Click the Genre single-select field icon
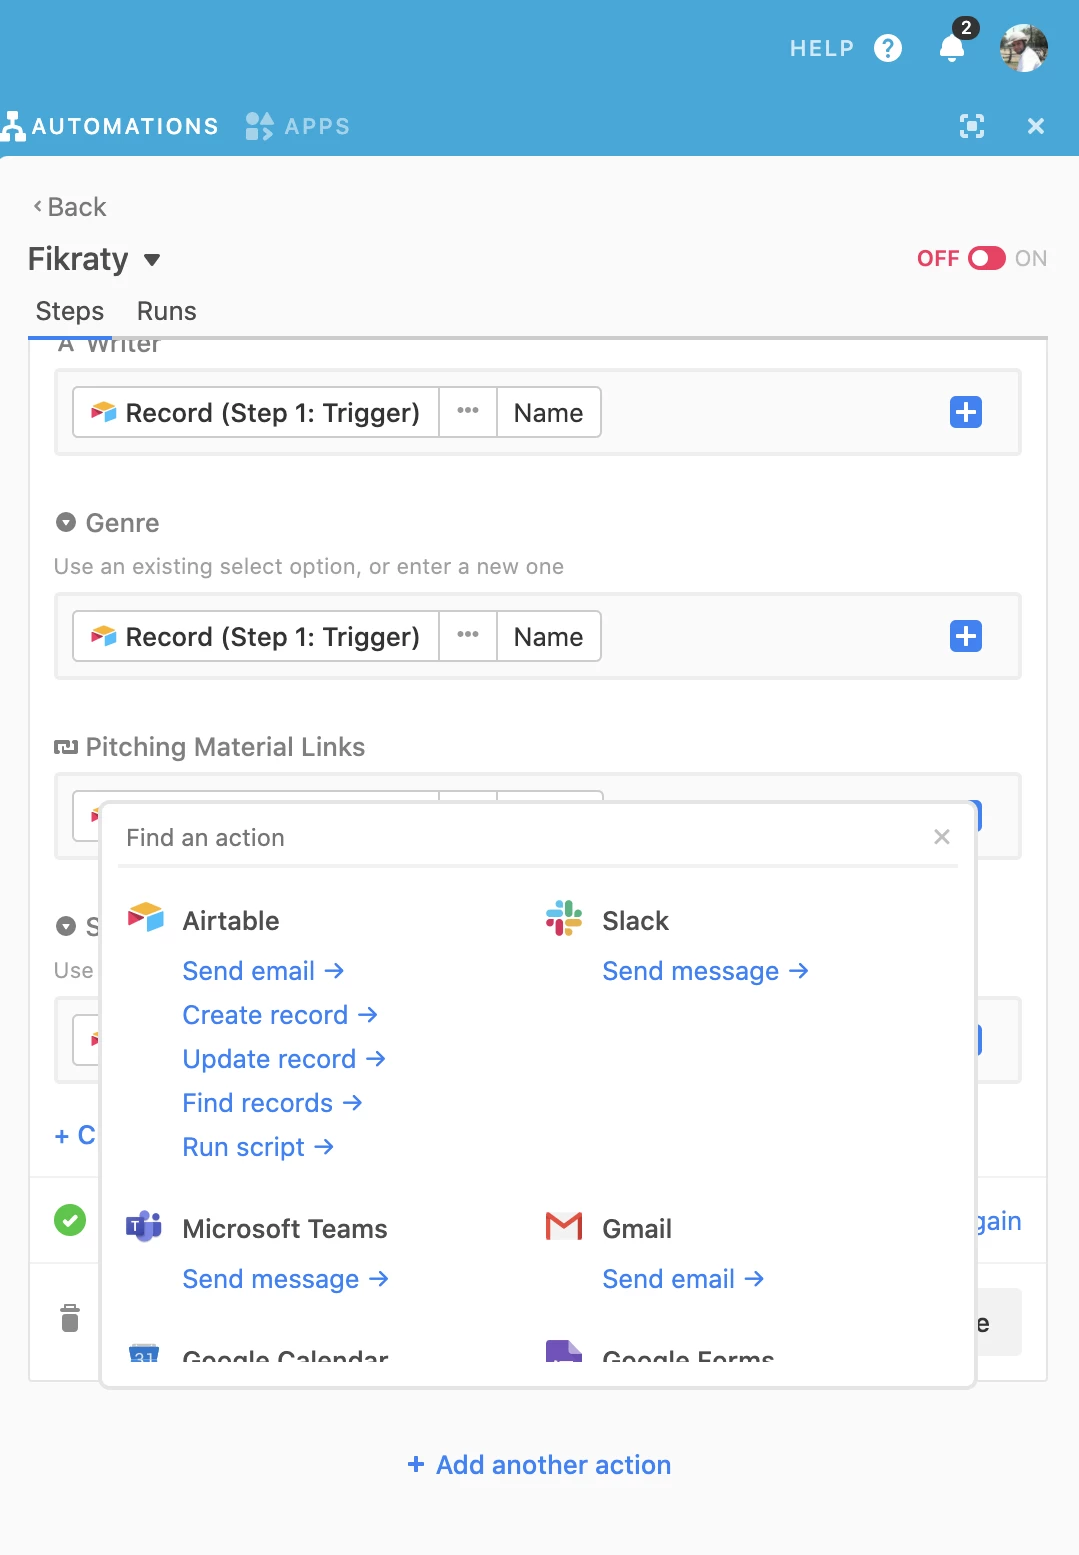The height and width of the screenshot is (1555, 1079). tap(66, 522)
